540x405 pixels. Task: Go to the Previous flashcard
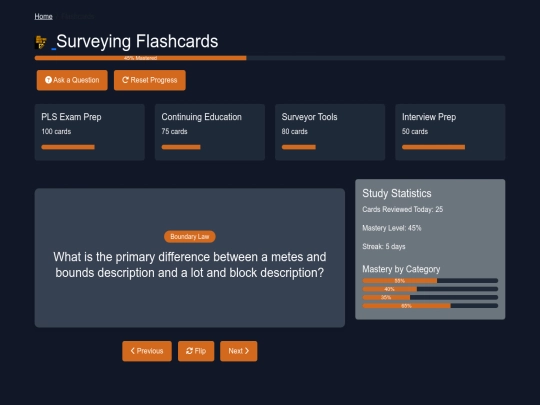pyautogui.click(x=147, y=351)
